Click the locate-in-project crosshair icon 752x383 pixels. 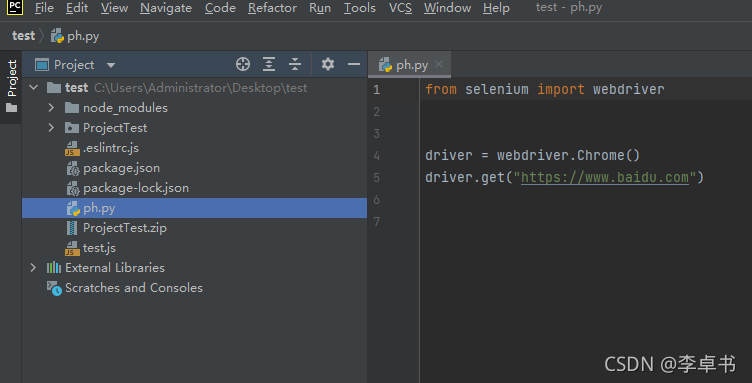click(243, 64)
